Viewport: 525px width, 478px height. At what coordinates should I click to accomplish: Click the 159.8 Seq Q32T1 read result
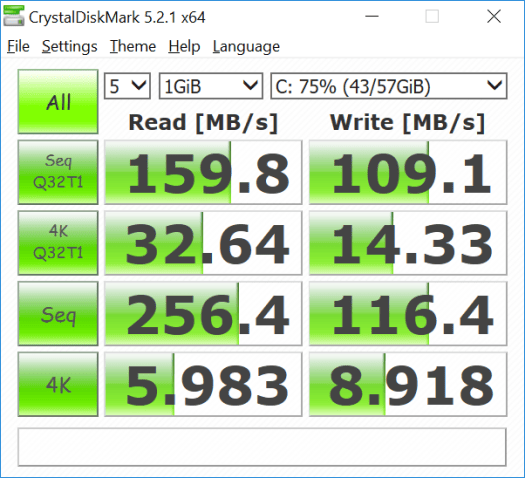(x=203, y=172)
